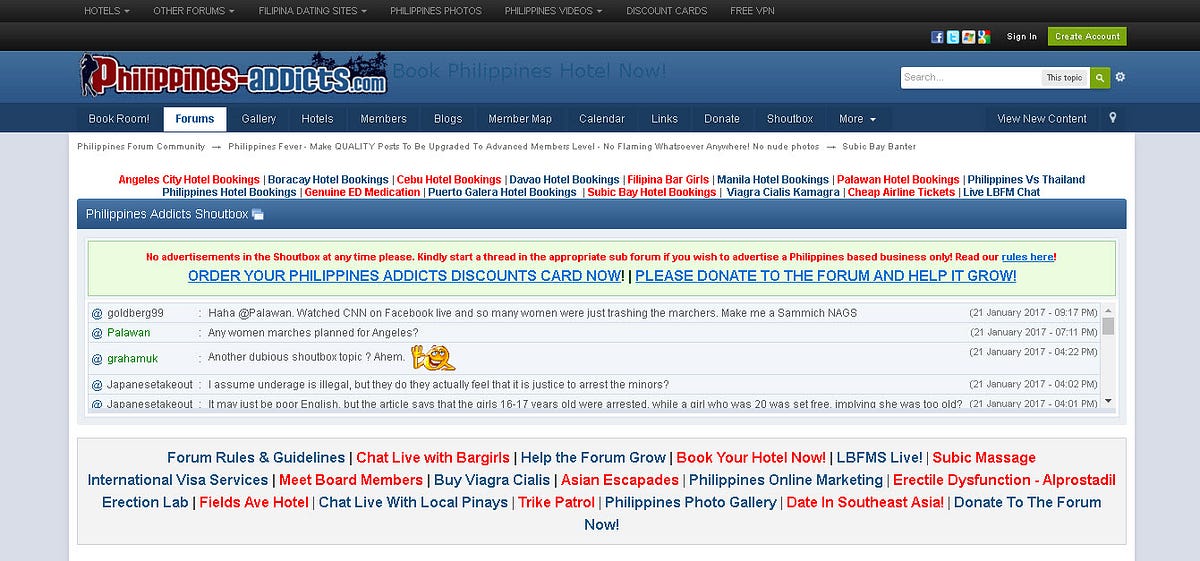Expand the HOTELS top menu
This screenshot has width=1200, height=561.
coord(107,11)
